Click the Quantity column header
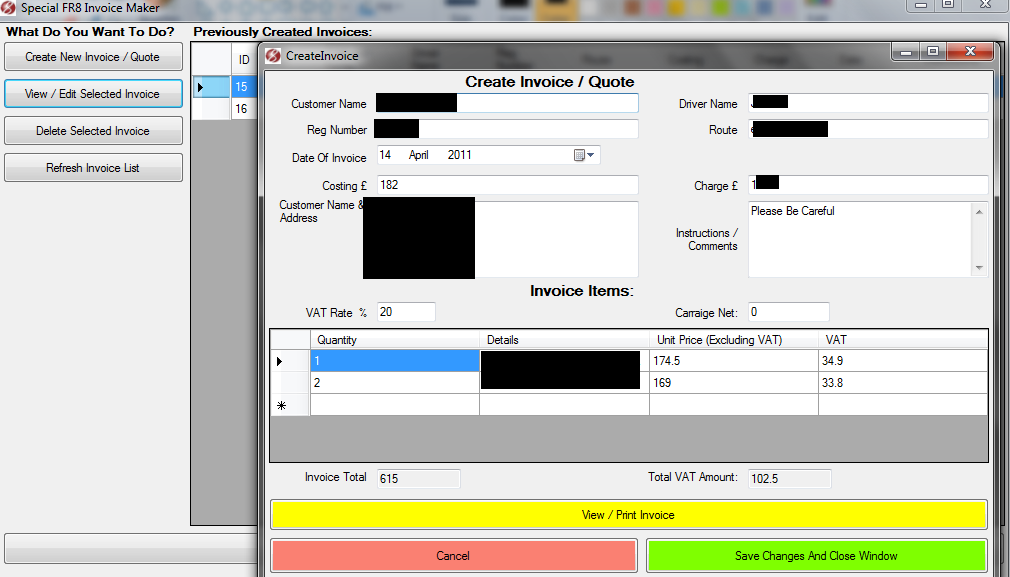The width and height of the screenshot is (1010, 577). click(394, 340)
